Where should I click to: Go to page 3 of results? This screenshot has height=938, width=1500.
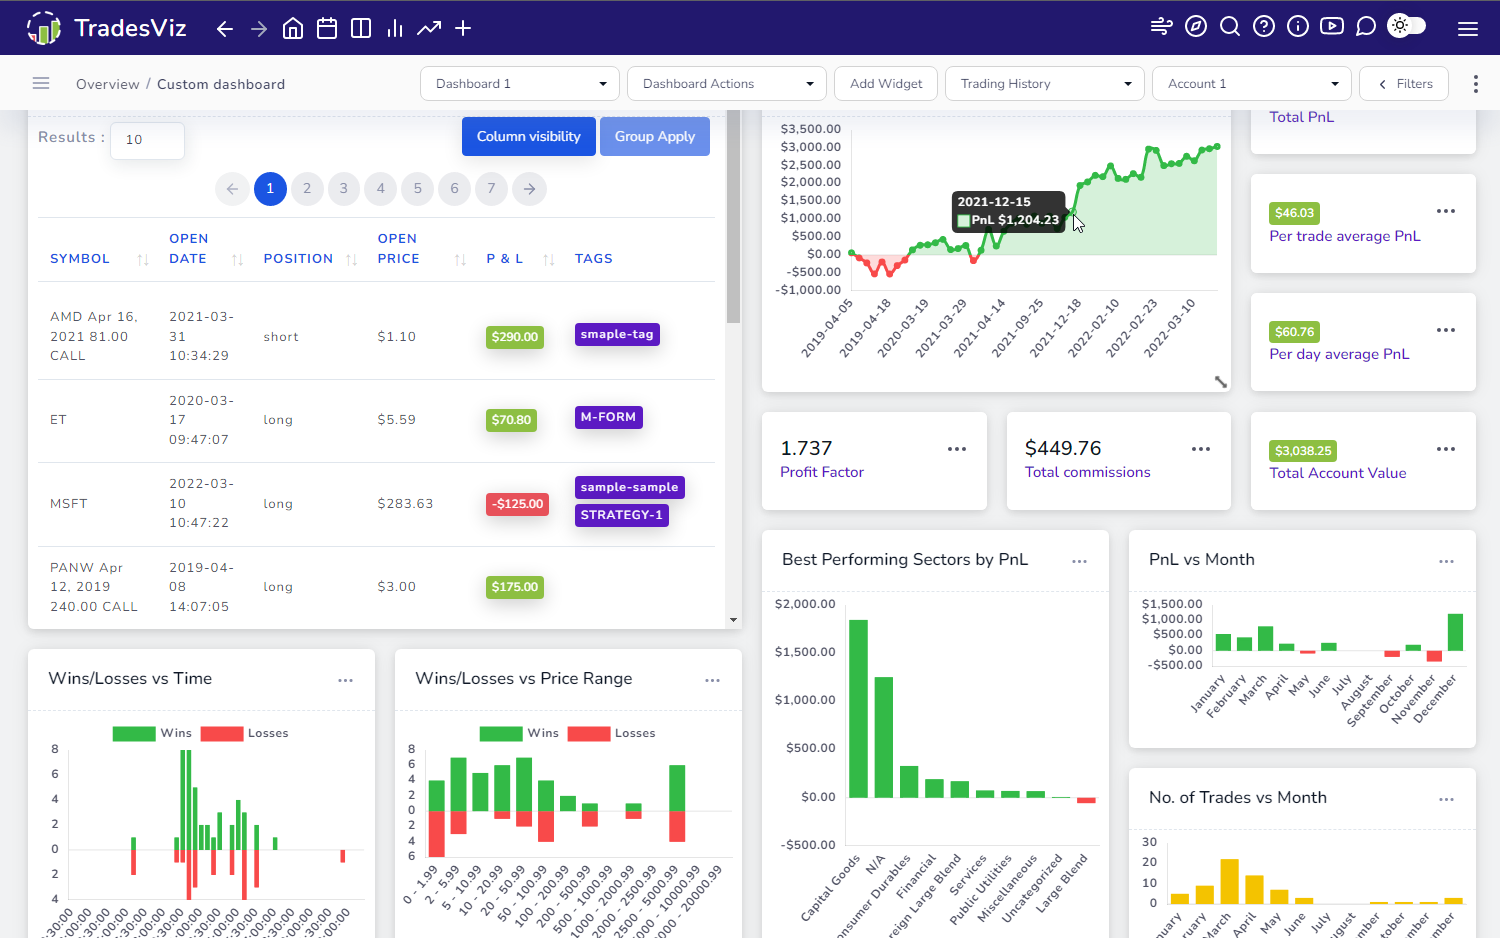(344, 188)
